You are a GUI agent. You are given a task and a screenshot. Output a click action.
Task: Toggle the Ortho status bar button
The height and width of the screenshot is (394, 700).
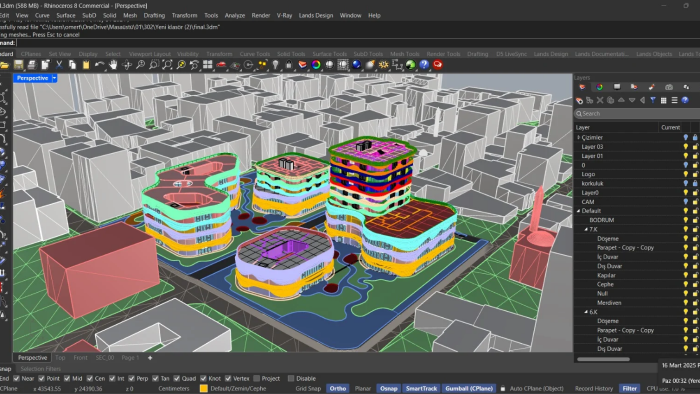[x=338, y=389]
